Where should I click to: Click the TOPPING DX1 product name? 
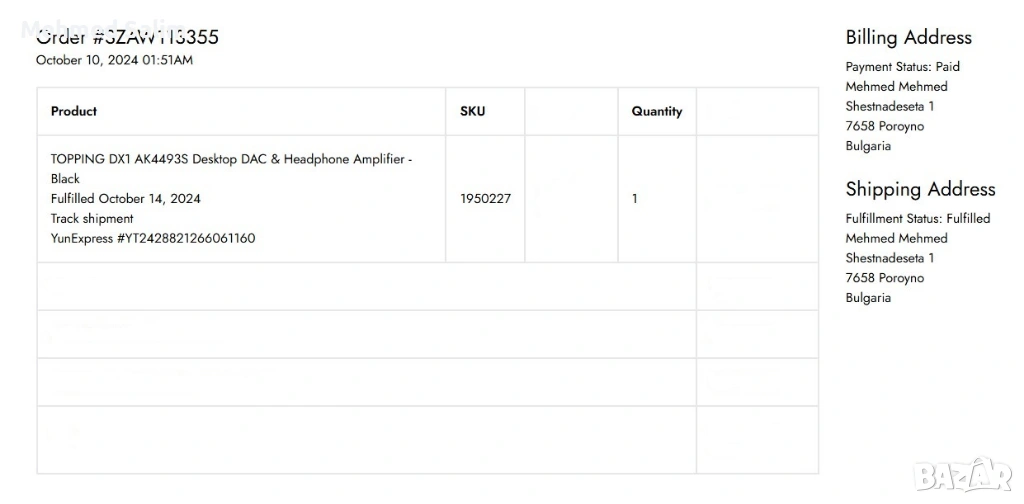pyautogui.click(x=231, y=159)
